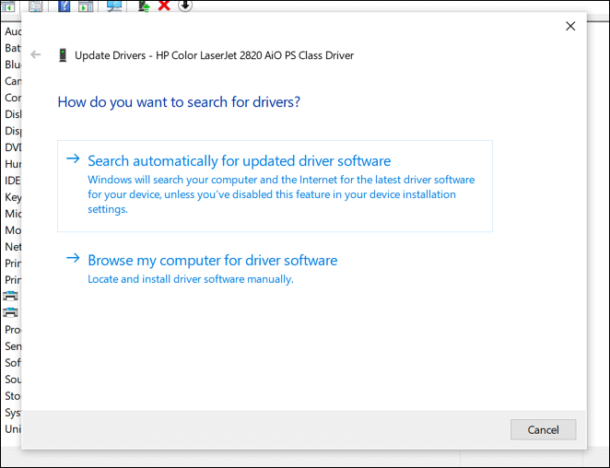The image size is (610, 468).
Task: Select Sensors ('Sen') in Device Manager tree
Action: 13,346
